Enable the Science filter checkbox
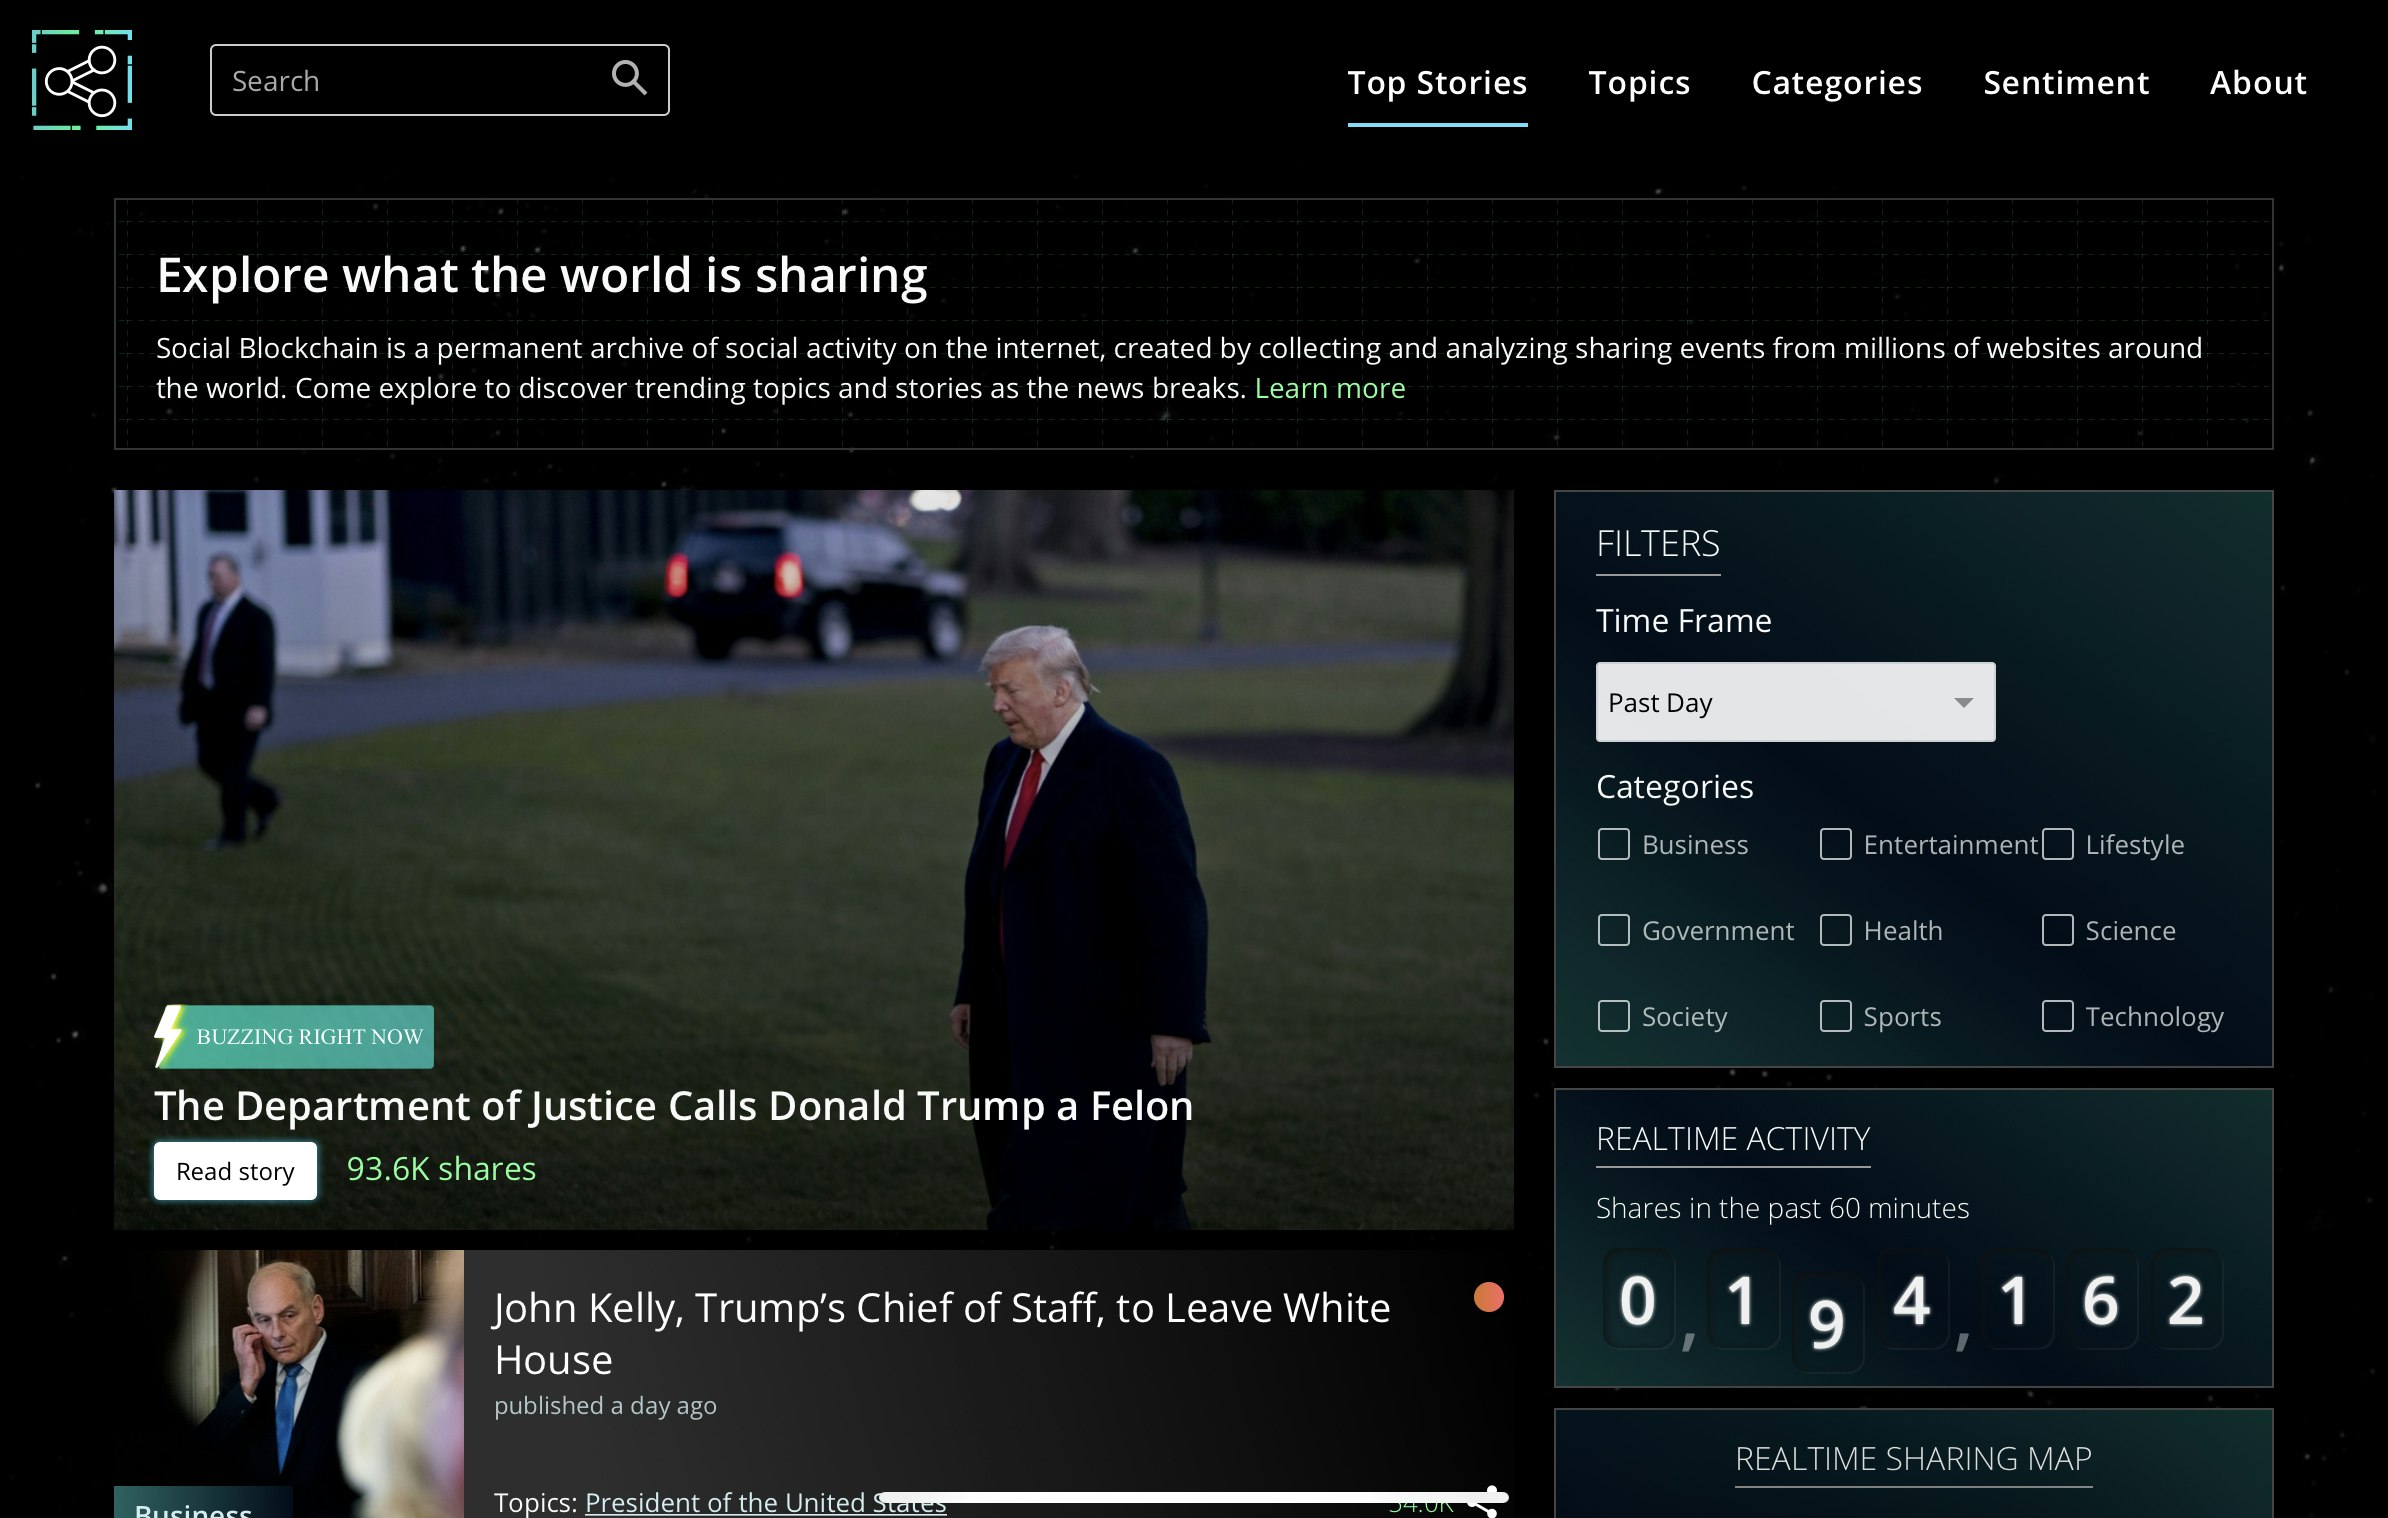The width and height of the screenshot is (2388, 1518). tap(2057, 930)
